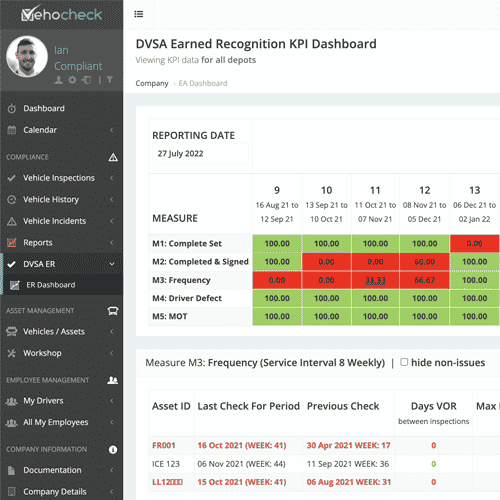The width and height of the screenshot is (500, 500).
Task: Open asset FR001 link
Action: click(x=164, y=445)
